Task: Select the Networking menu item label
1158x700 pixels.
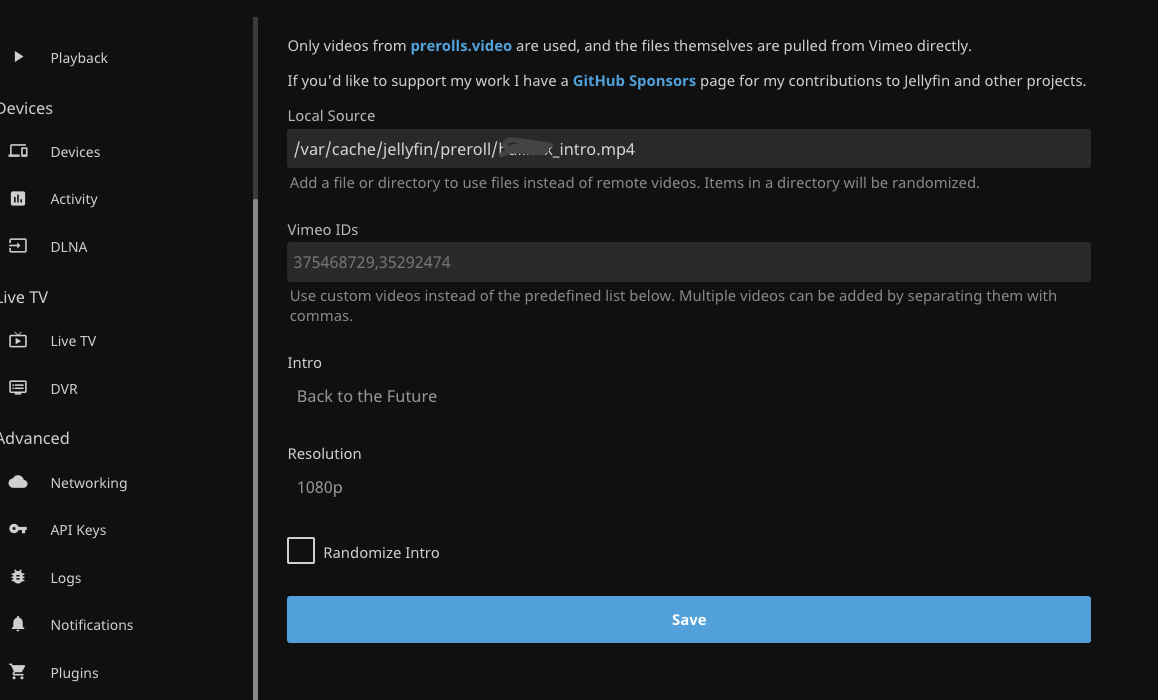Action: 89,483
